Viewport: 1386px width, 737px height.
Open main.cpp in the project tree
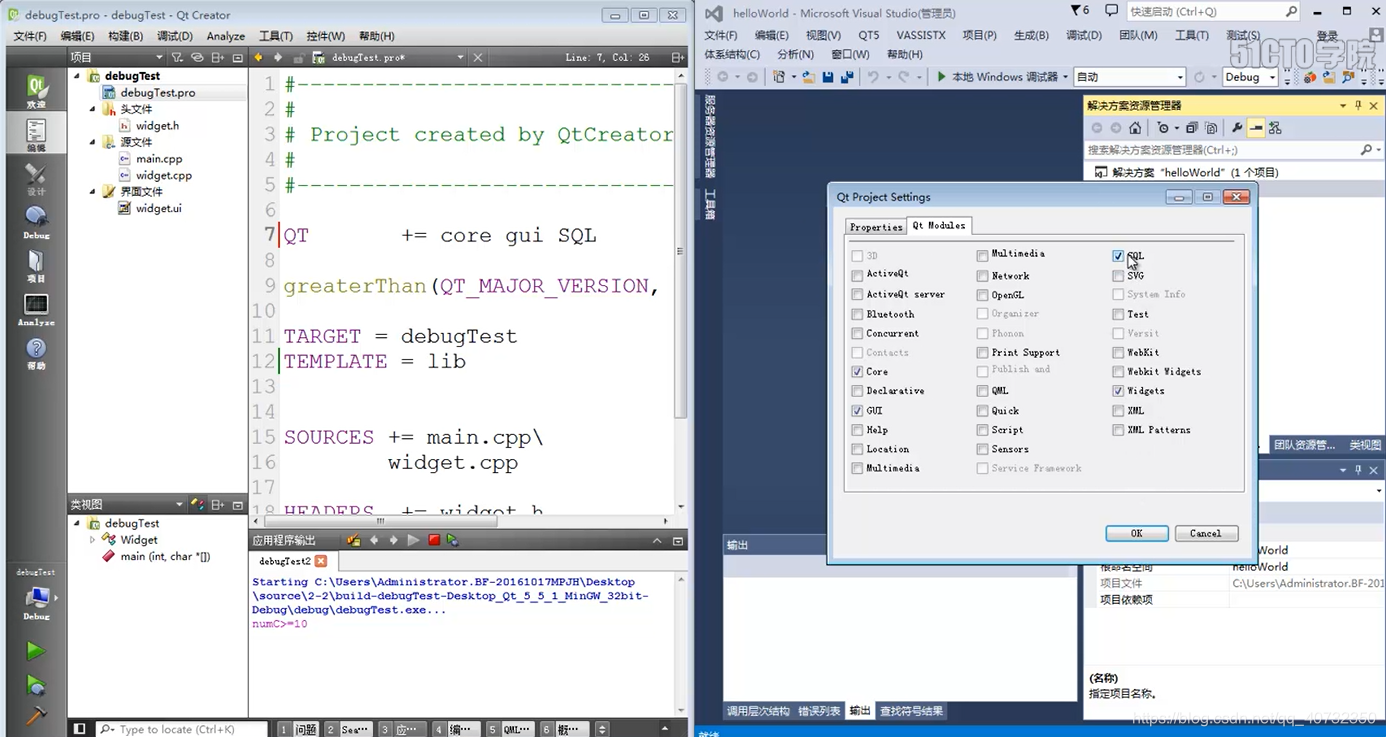click(x=159, y=159)
